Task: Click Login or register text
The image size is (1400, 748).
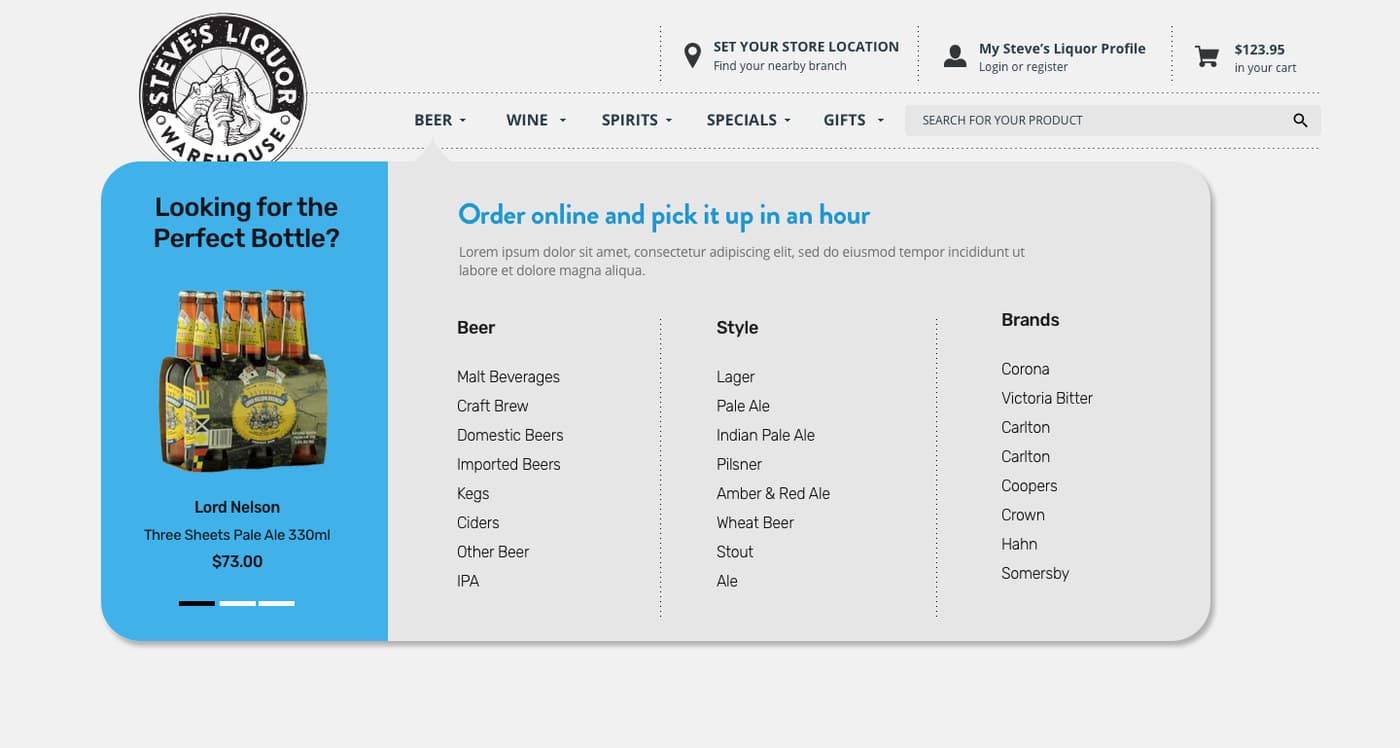Action: tap(1023, 67)
